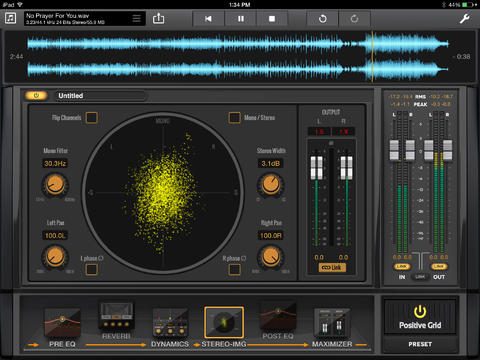Toggle the stereo imager power button
Image resolution: width=480 pixels, height=360 pixels.
pos(36,96)
